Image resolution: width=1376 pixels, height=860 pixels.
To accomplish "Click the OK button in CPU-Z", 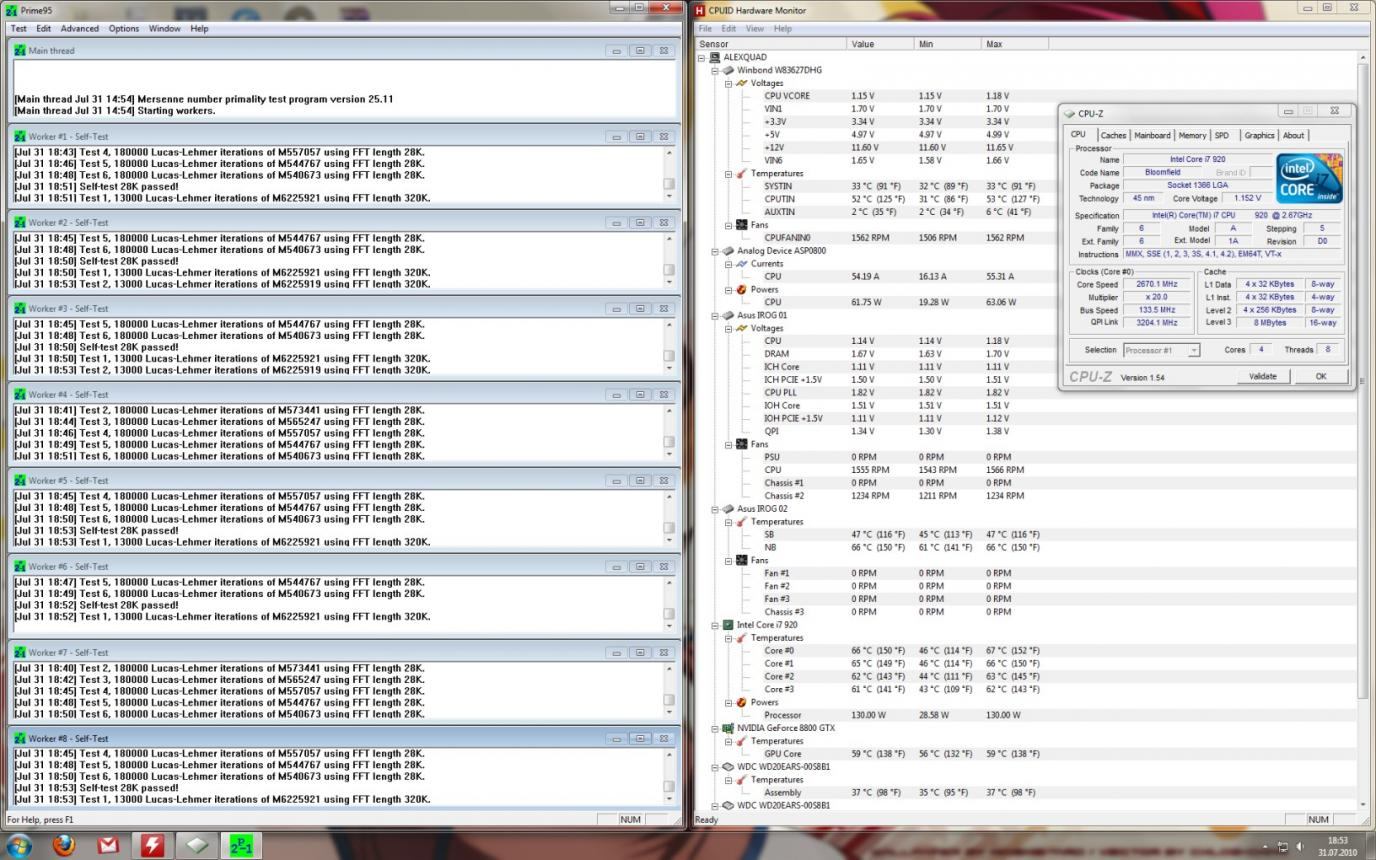I will point(1320,376).
